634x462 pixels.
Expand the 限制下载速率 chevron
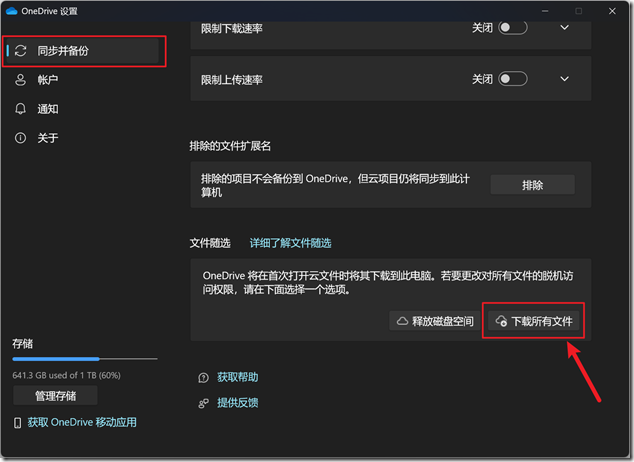(564, 27)
